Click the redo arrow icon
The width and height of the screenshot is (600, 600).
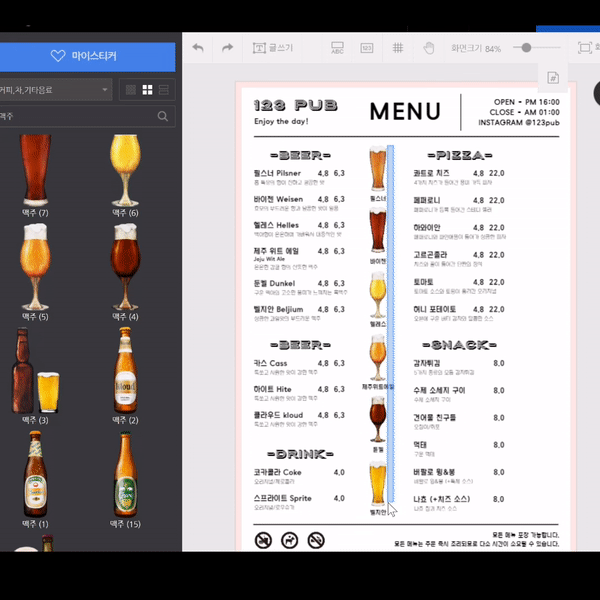(228, 48)
